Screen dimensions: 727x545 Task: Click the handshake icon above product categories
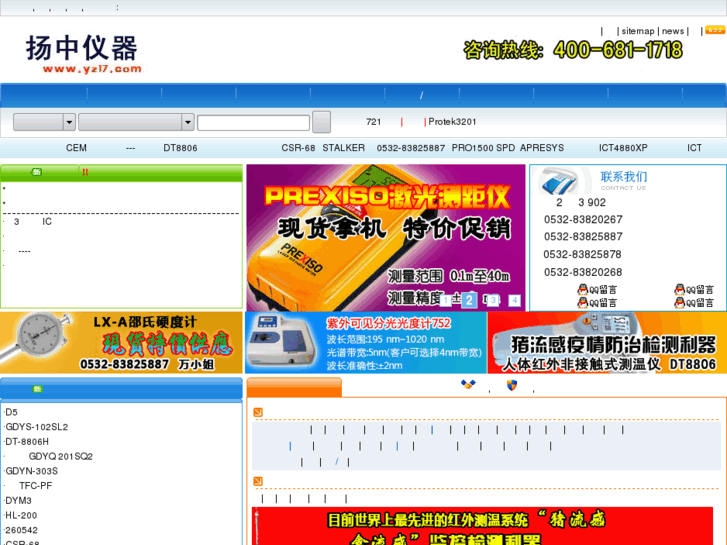(x=468, y=384)
